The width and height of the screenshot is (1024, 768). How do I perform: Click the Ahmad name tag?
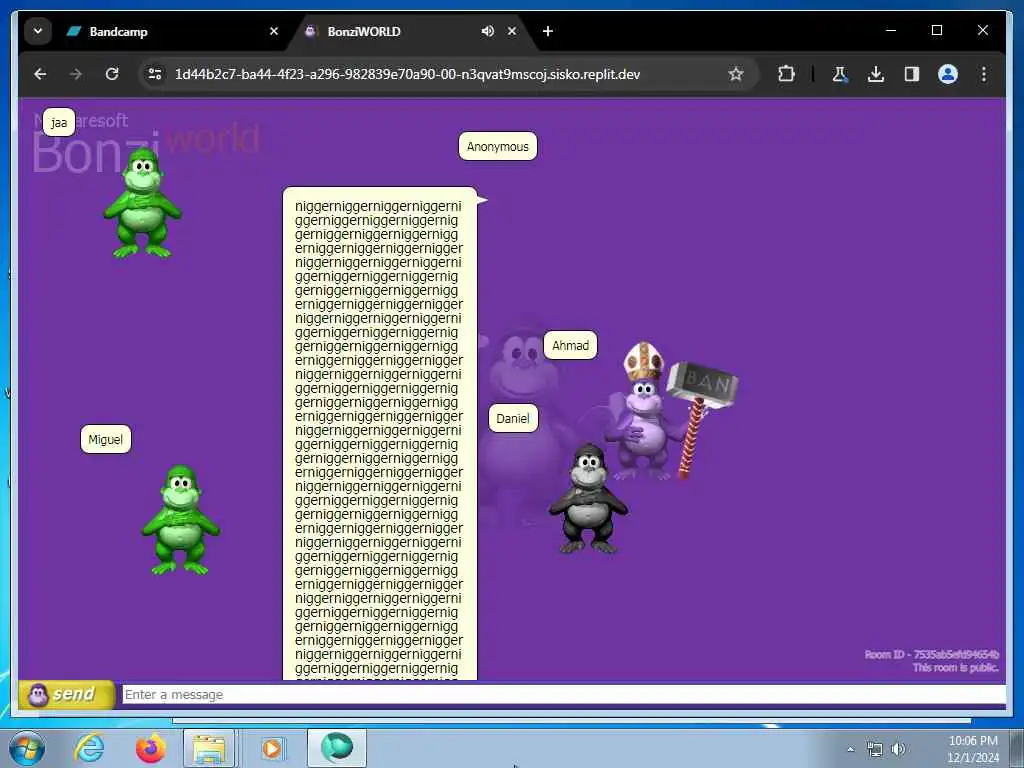tap(570, 345)
